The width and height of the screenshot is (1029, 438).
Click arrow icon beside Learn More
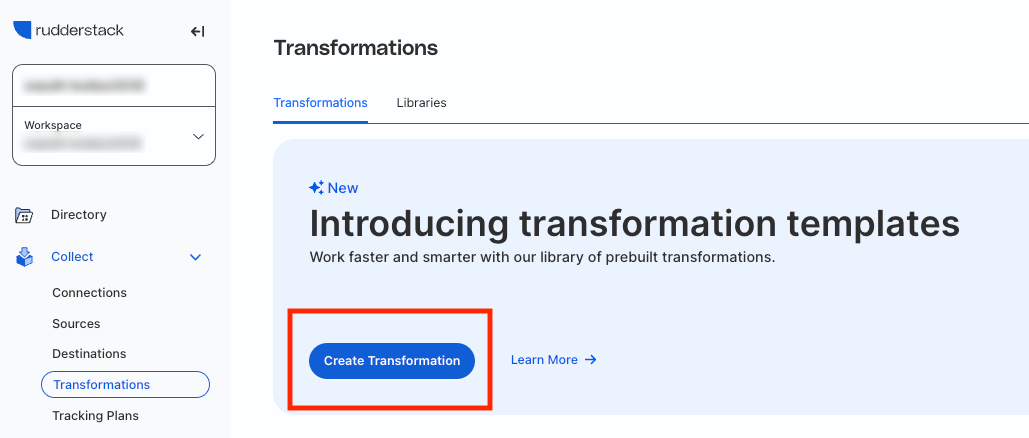pyautogui.click(x=591, y=360)
